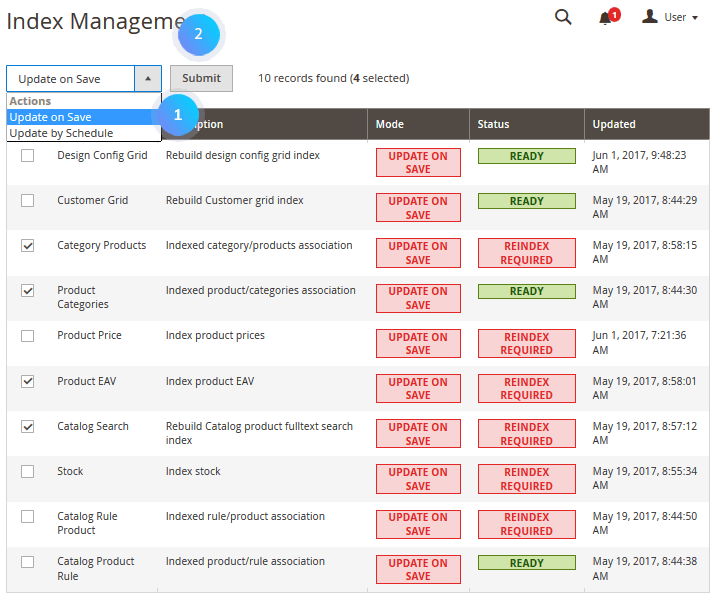The height and width of the screenshot is (601, 718).
Task: Click the User account avatar icon
Action: click(x=649, y=16)
